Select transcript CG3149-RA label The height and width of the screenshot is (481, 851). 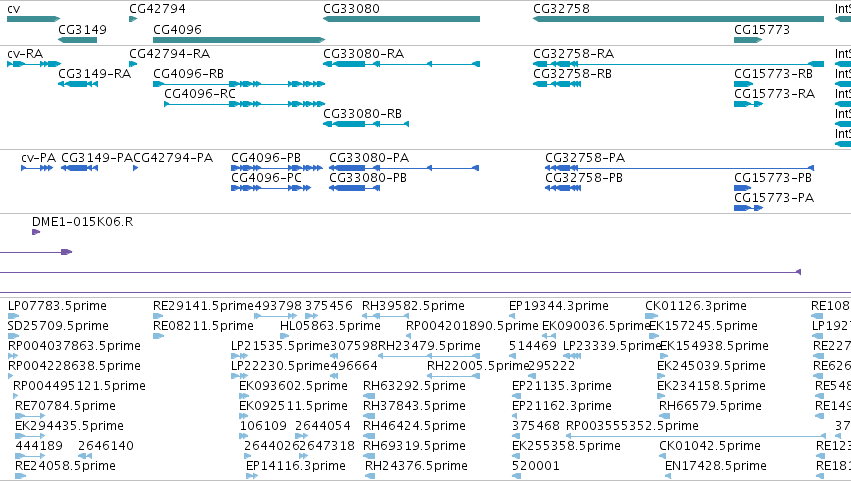tap(94, 74)
